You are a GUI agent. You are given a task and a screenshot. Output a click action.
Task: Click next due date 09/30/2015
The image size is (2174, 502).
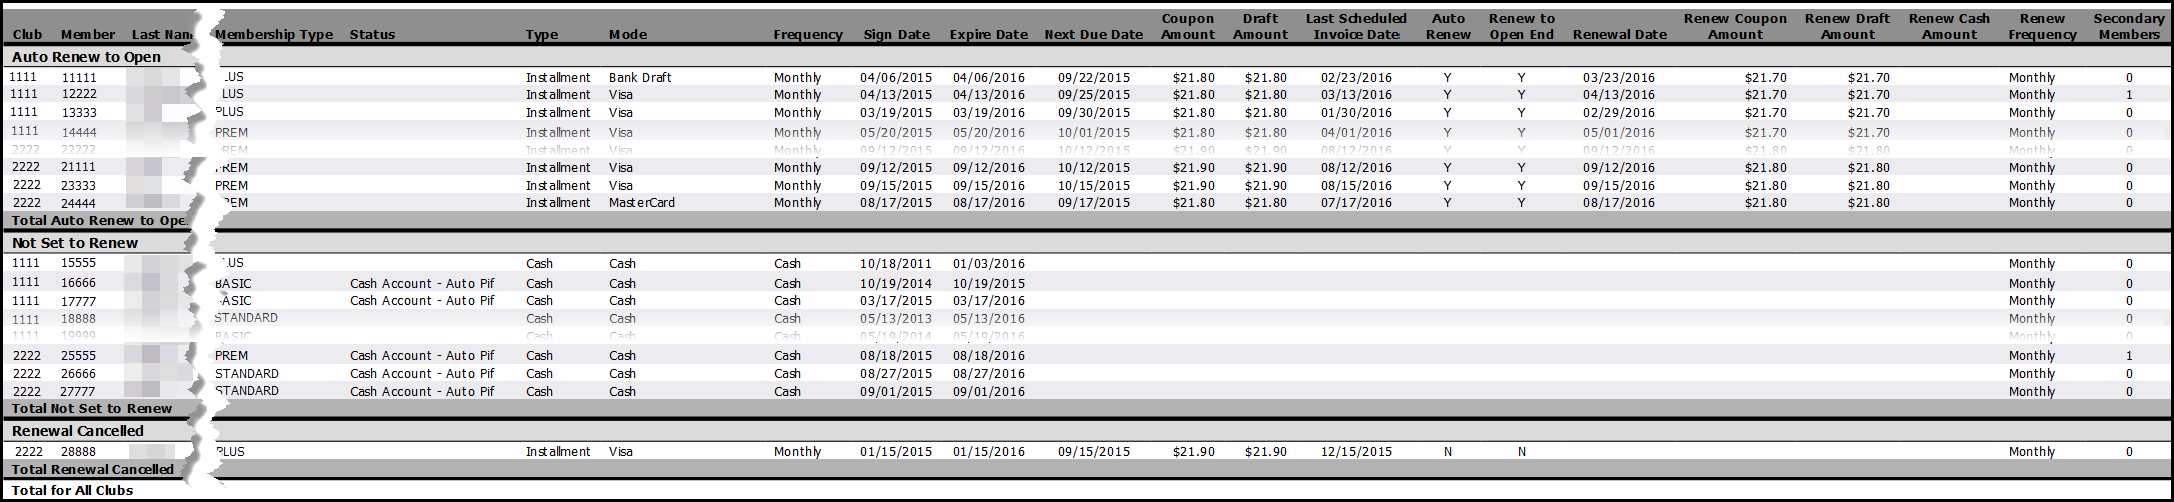(1094, 113)
